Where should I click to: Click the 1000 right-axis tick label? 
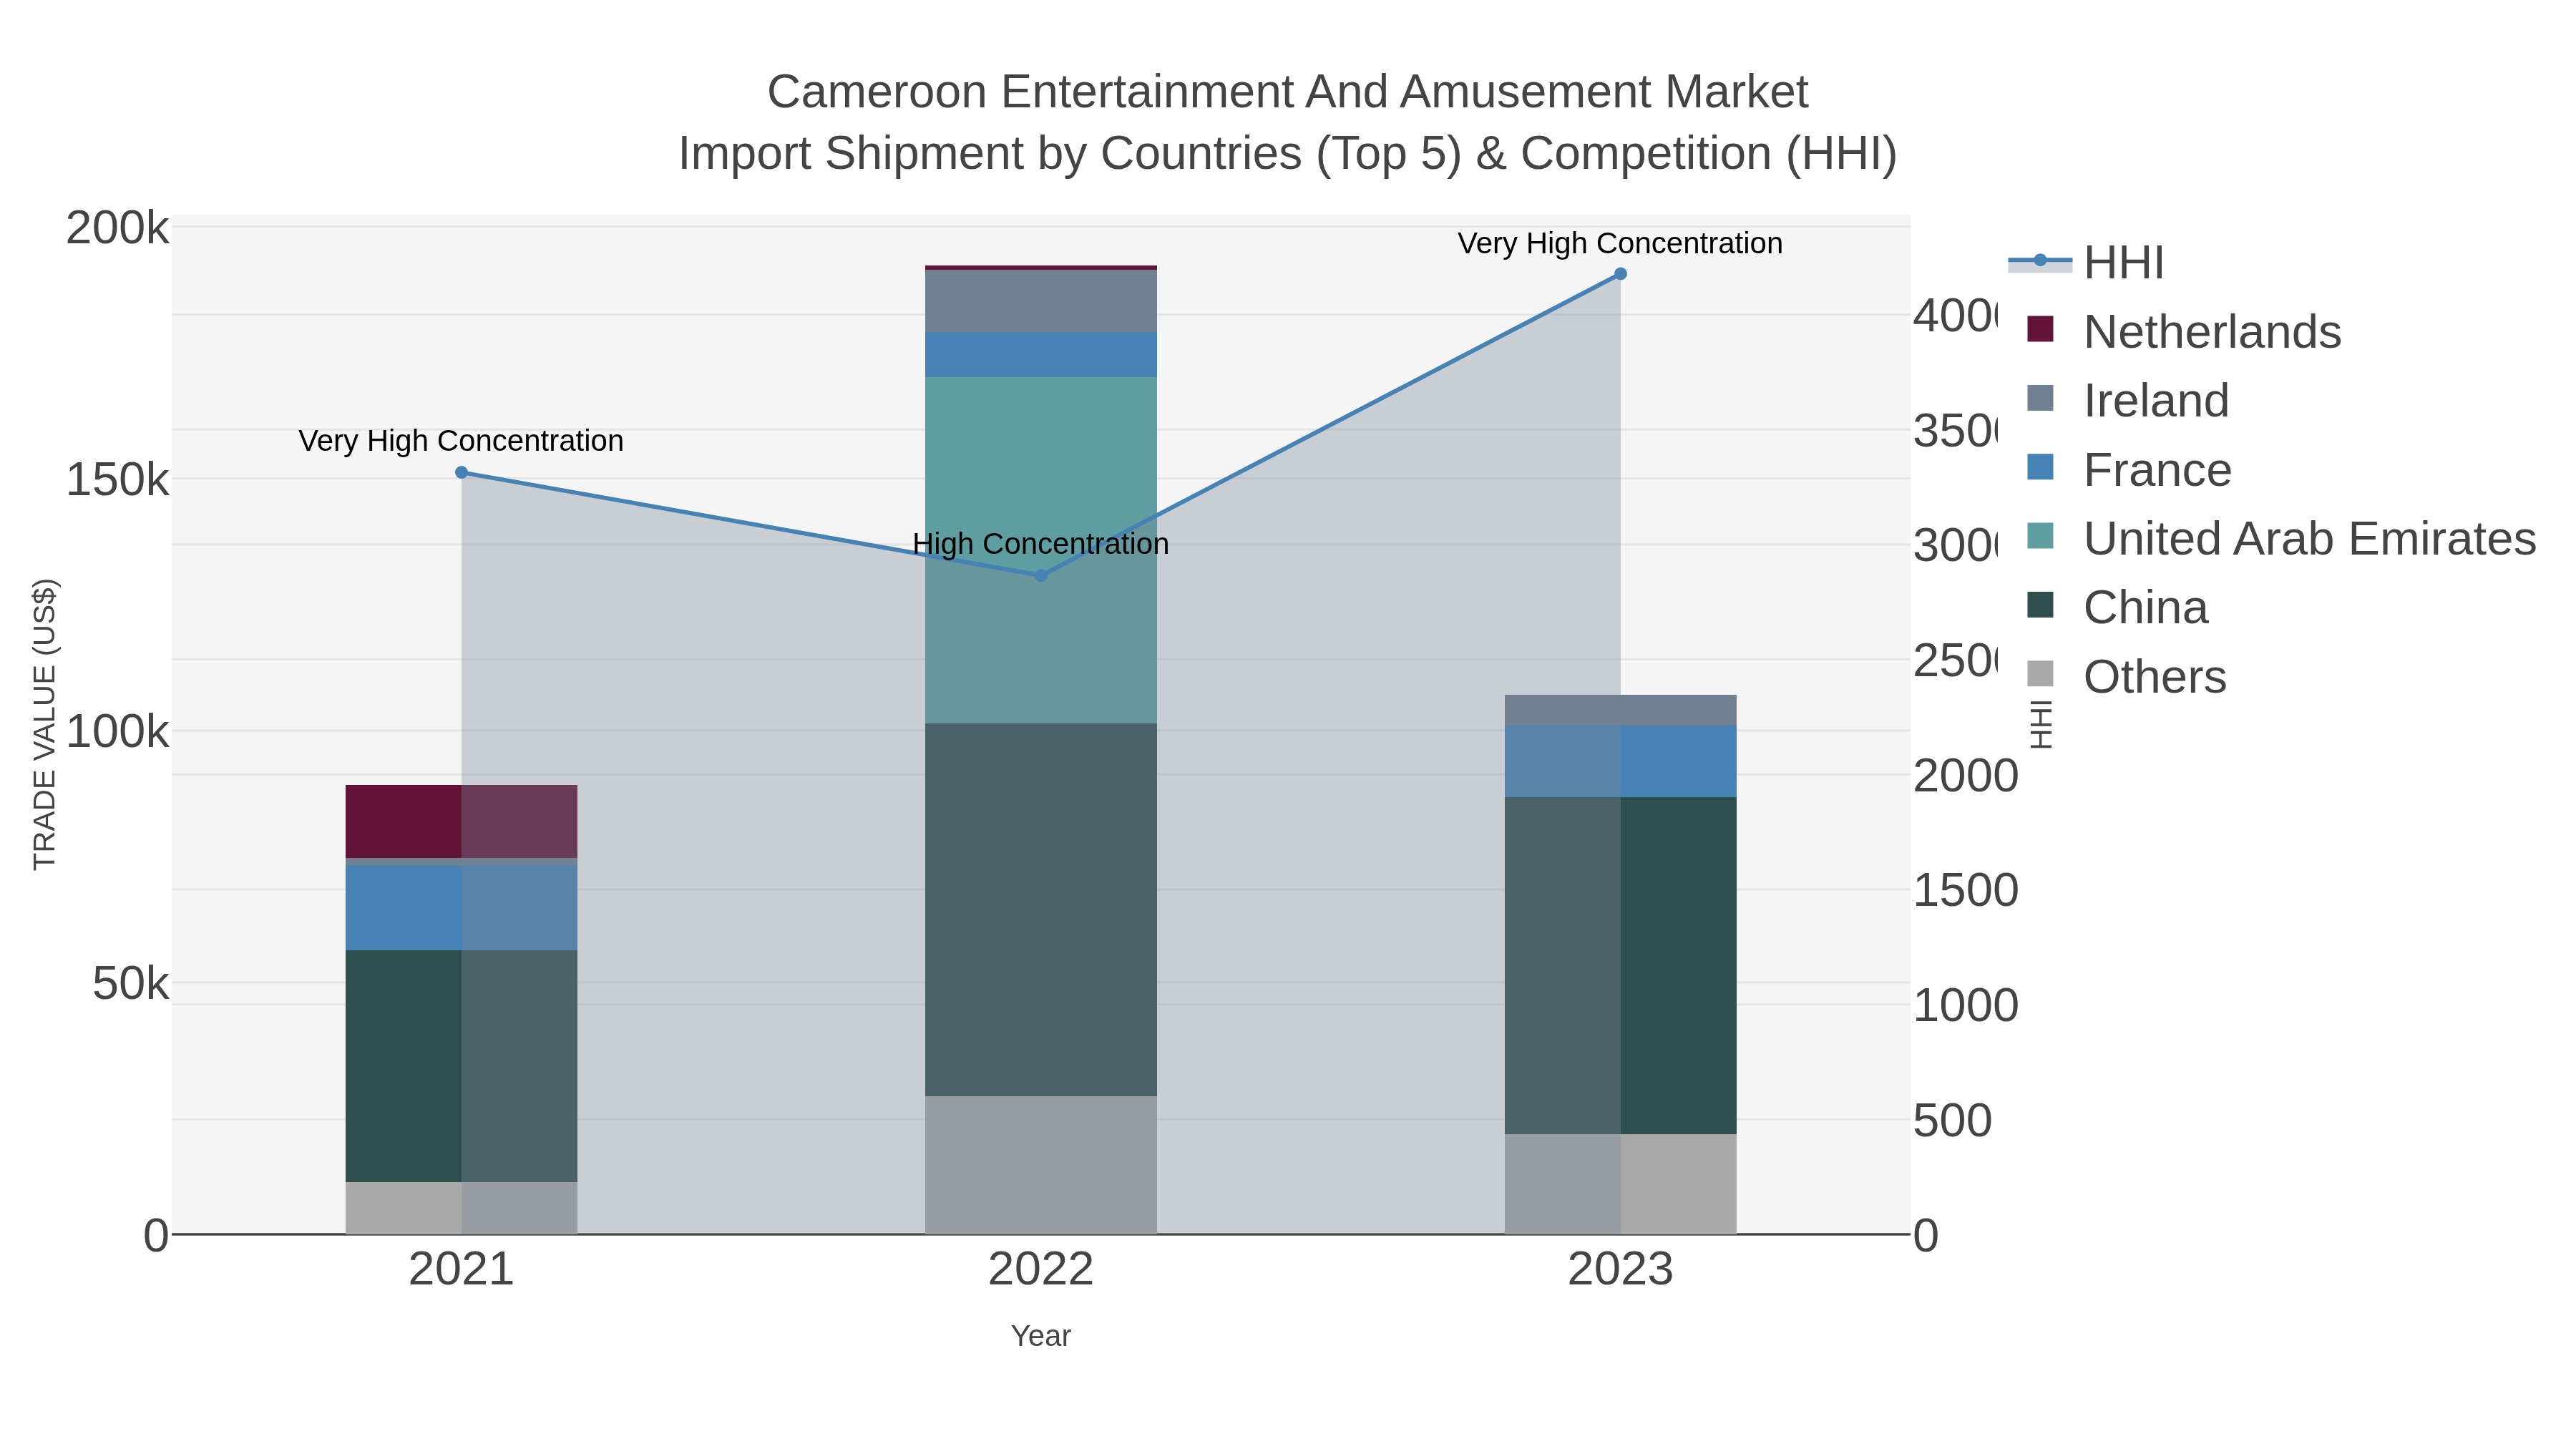tap(1965, 1005)
